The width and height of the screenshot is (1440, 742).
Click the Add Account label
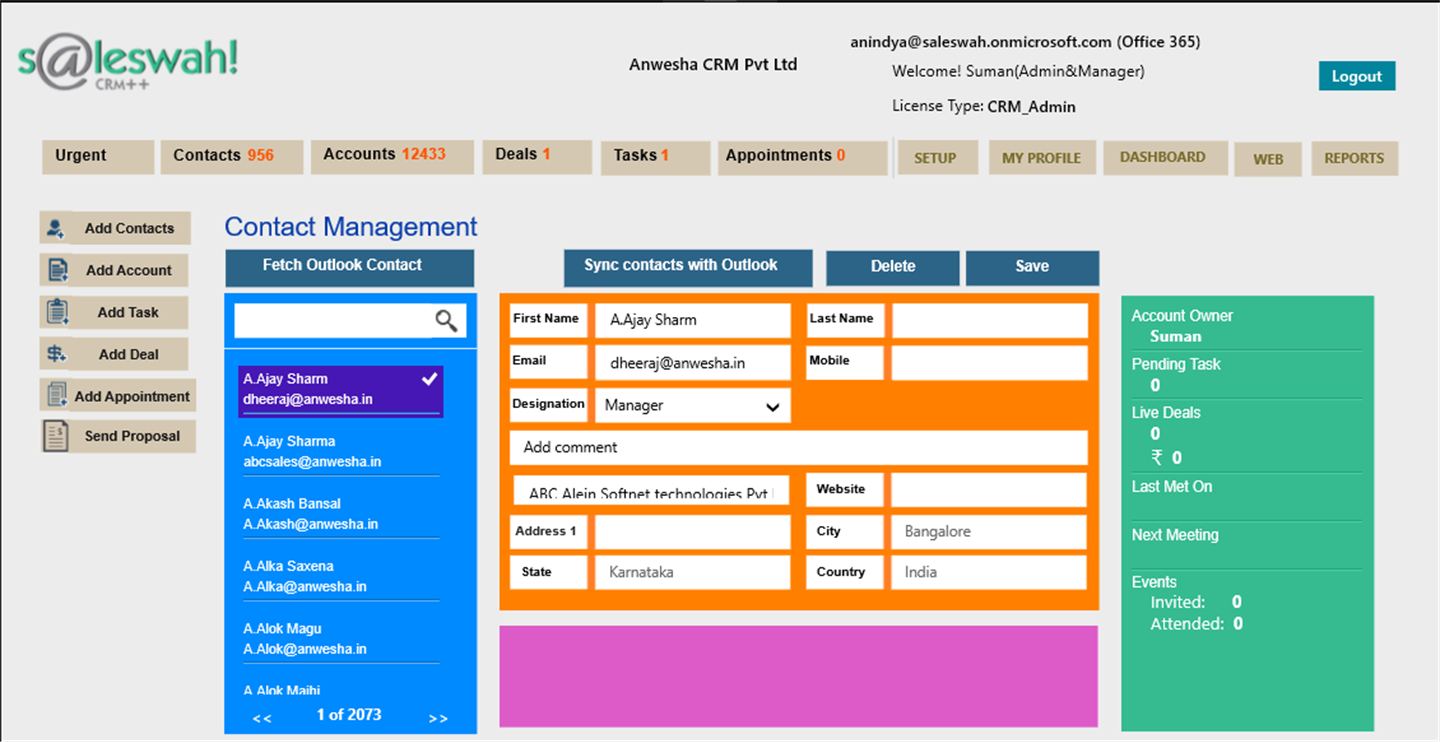tap(129, 270)
